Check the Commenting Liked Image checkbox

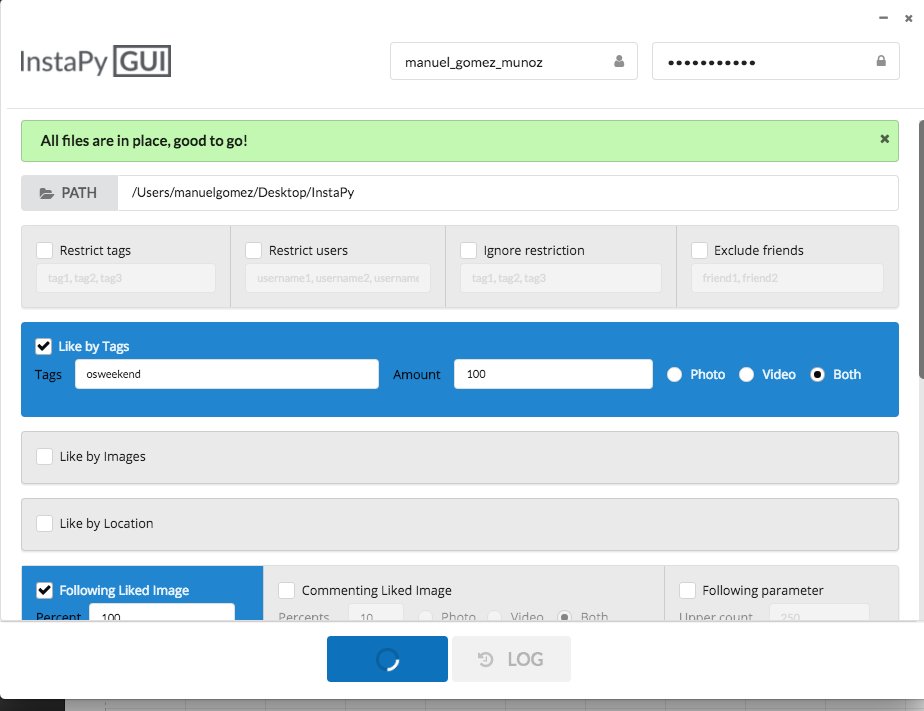pyautogui.click(x=284, y=590)
